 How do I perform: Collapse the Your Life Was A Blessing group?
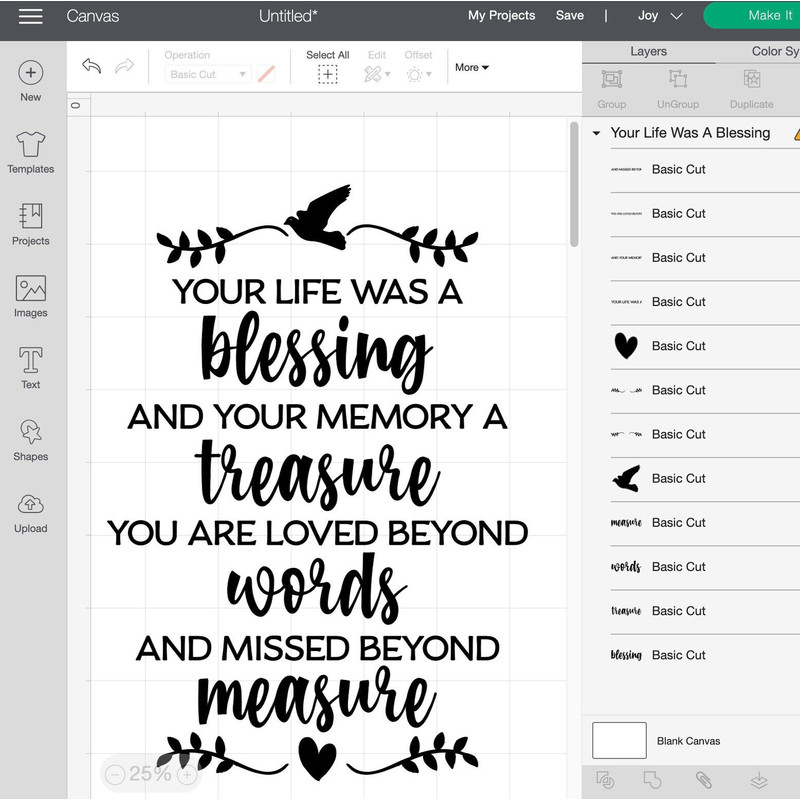click(596, 132)
